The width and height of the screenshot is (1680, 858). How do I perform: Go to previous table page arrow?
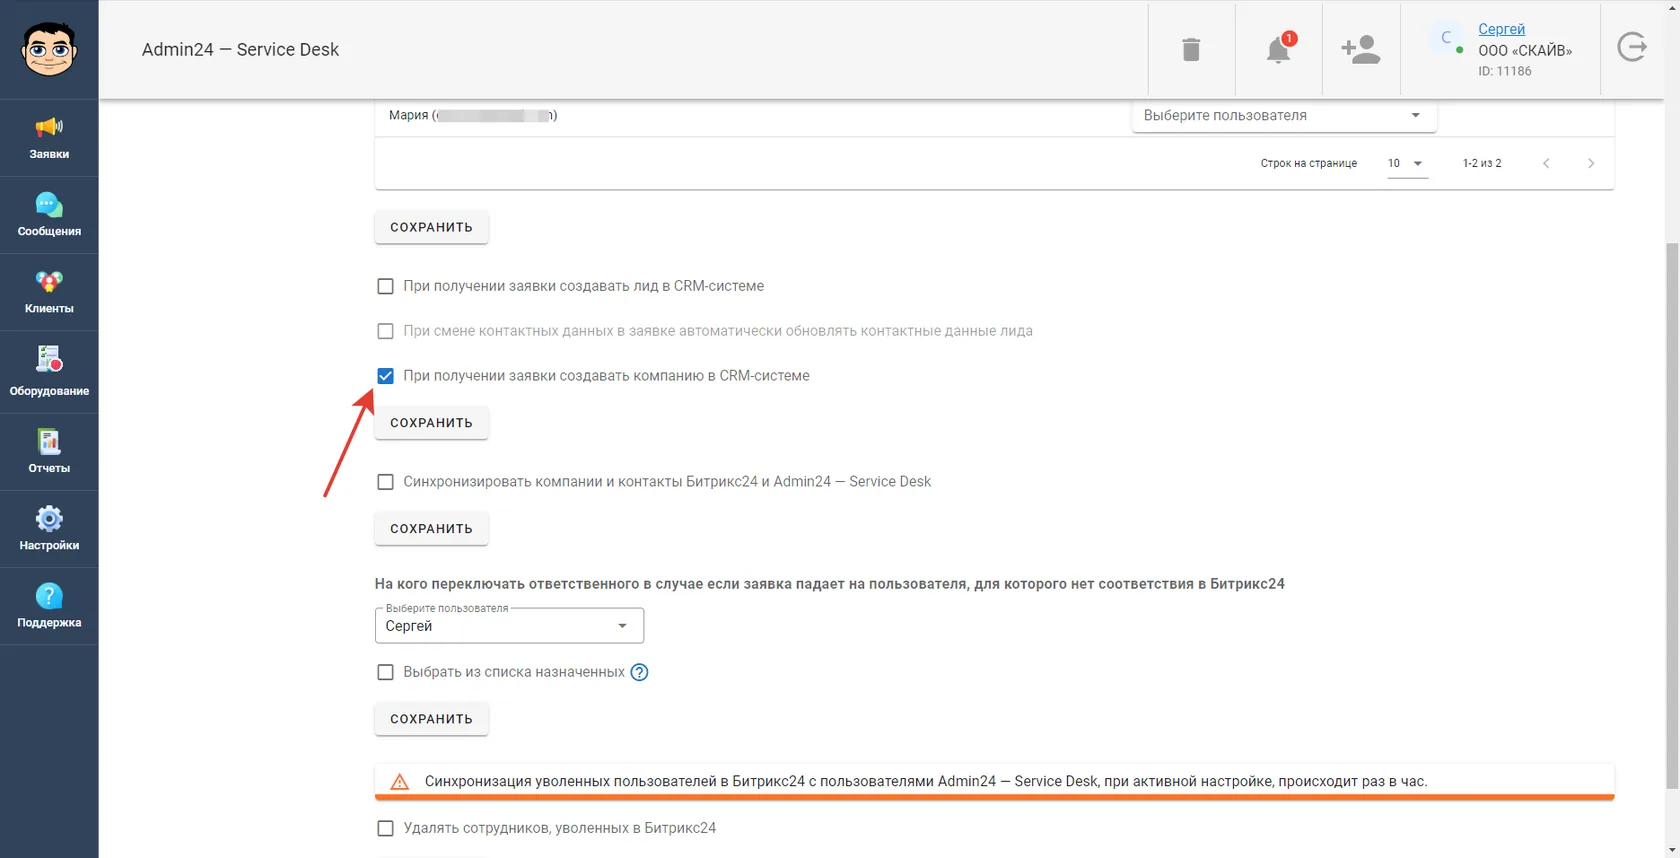point(1546,163)
